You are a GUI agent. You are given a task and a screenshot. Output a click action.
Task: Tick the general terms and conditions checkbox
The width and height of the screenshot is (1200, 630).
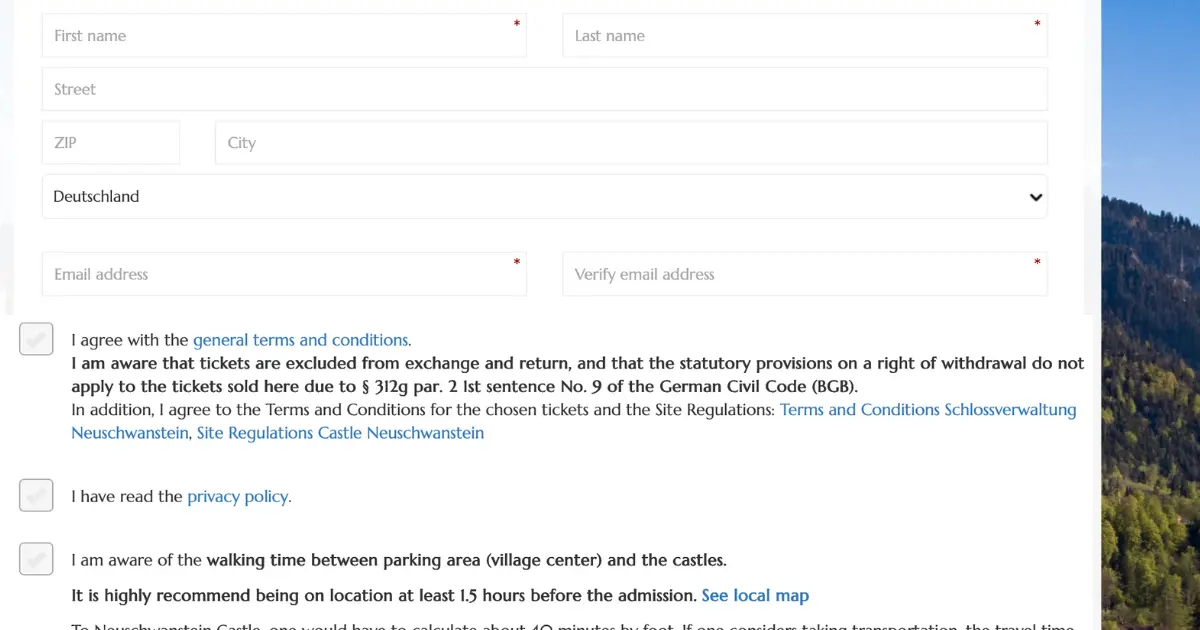pyautogui.click(x=36, y=340)
